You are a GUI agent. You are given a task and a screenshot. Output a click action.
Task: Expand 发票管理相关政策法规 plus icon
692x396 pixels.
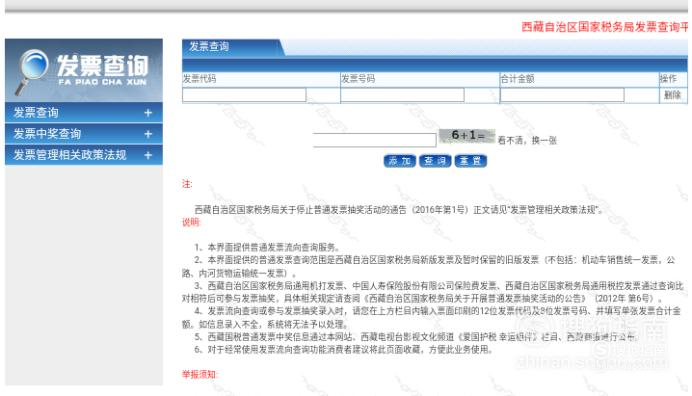coord(148,155)
